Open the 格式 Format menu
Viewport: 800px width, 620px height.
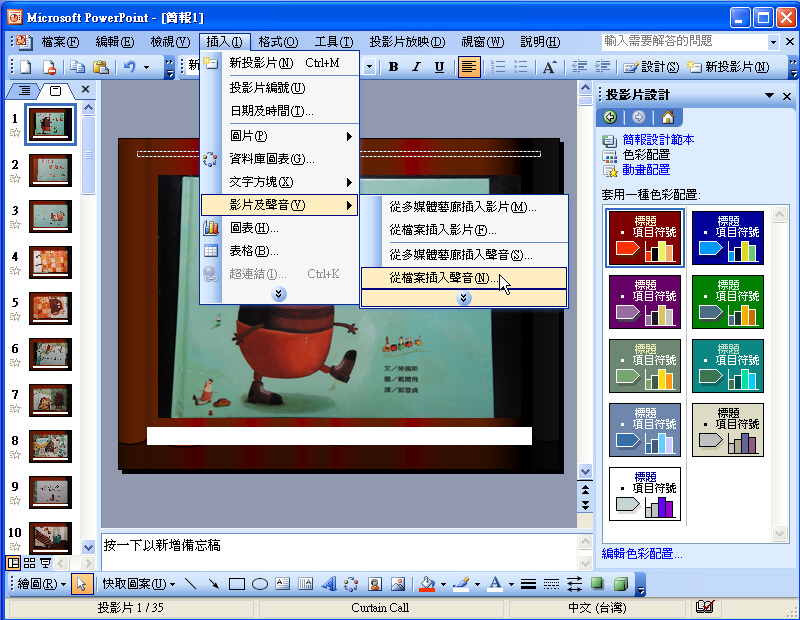(278, 42)
